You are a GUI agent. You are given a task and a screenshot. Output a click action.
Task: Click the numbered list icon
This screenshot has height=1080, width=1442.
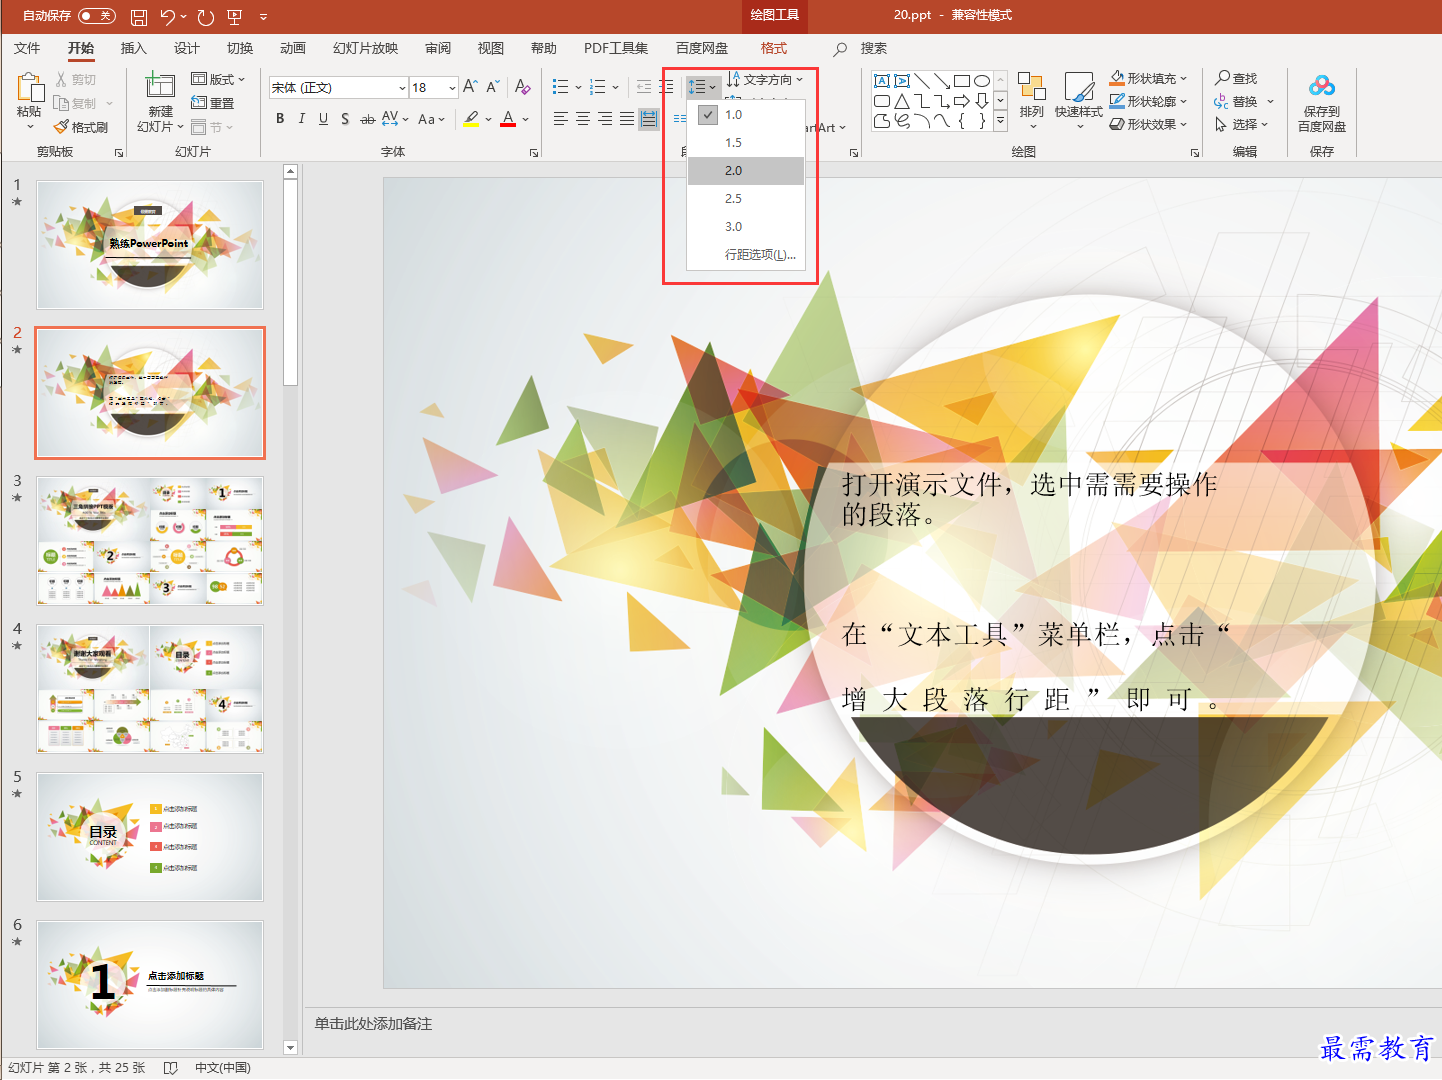[598, 87]
